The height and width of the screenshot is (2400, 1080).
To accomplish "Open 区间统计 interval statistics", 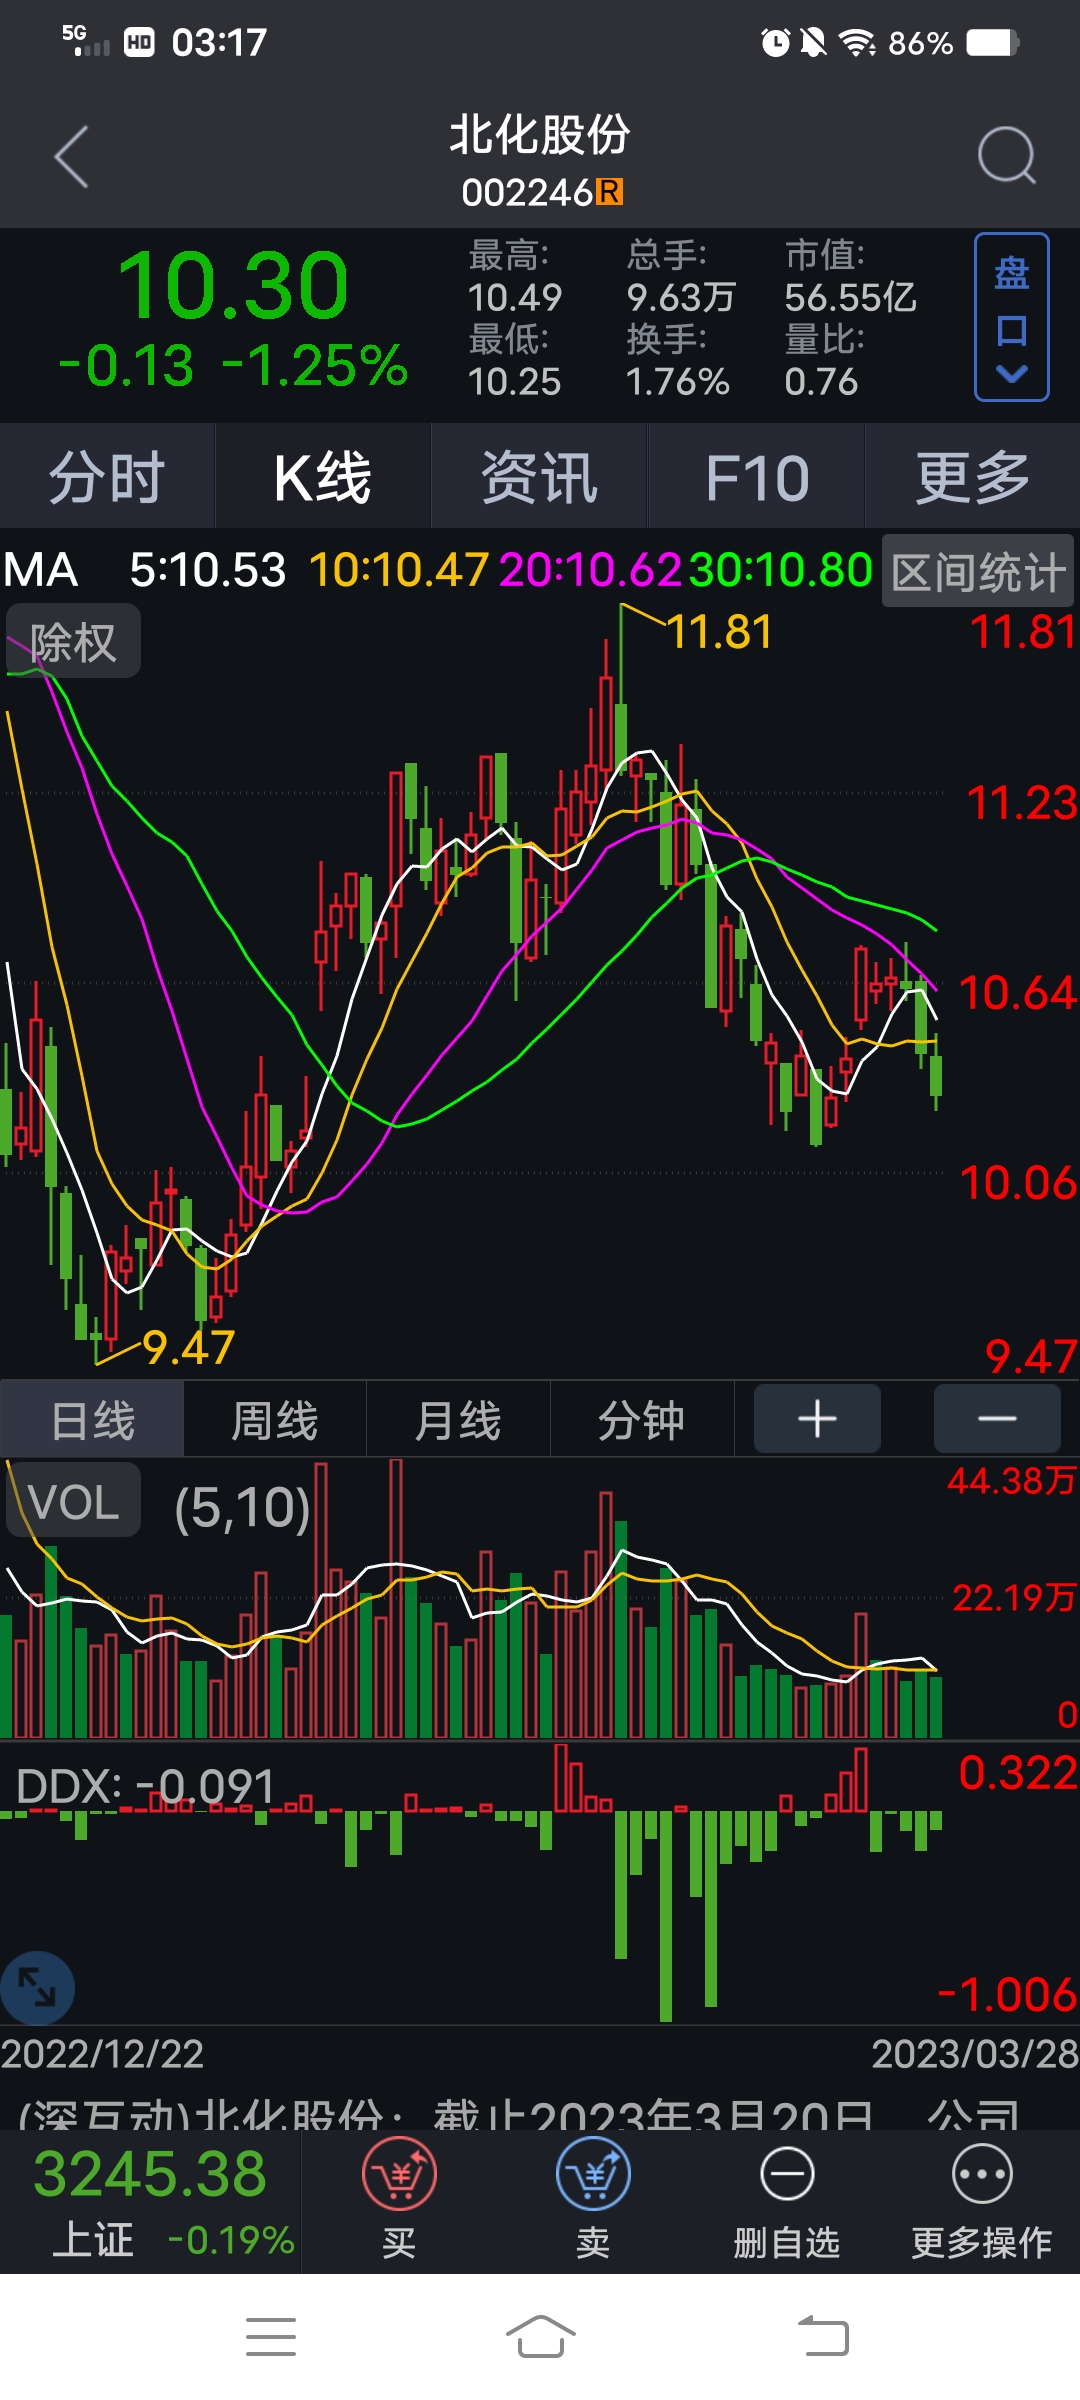I will coord(978,572).
